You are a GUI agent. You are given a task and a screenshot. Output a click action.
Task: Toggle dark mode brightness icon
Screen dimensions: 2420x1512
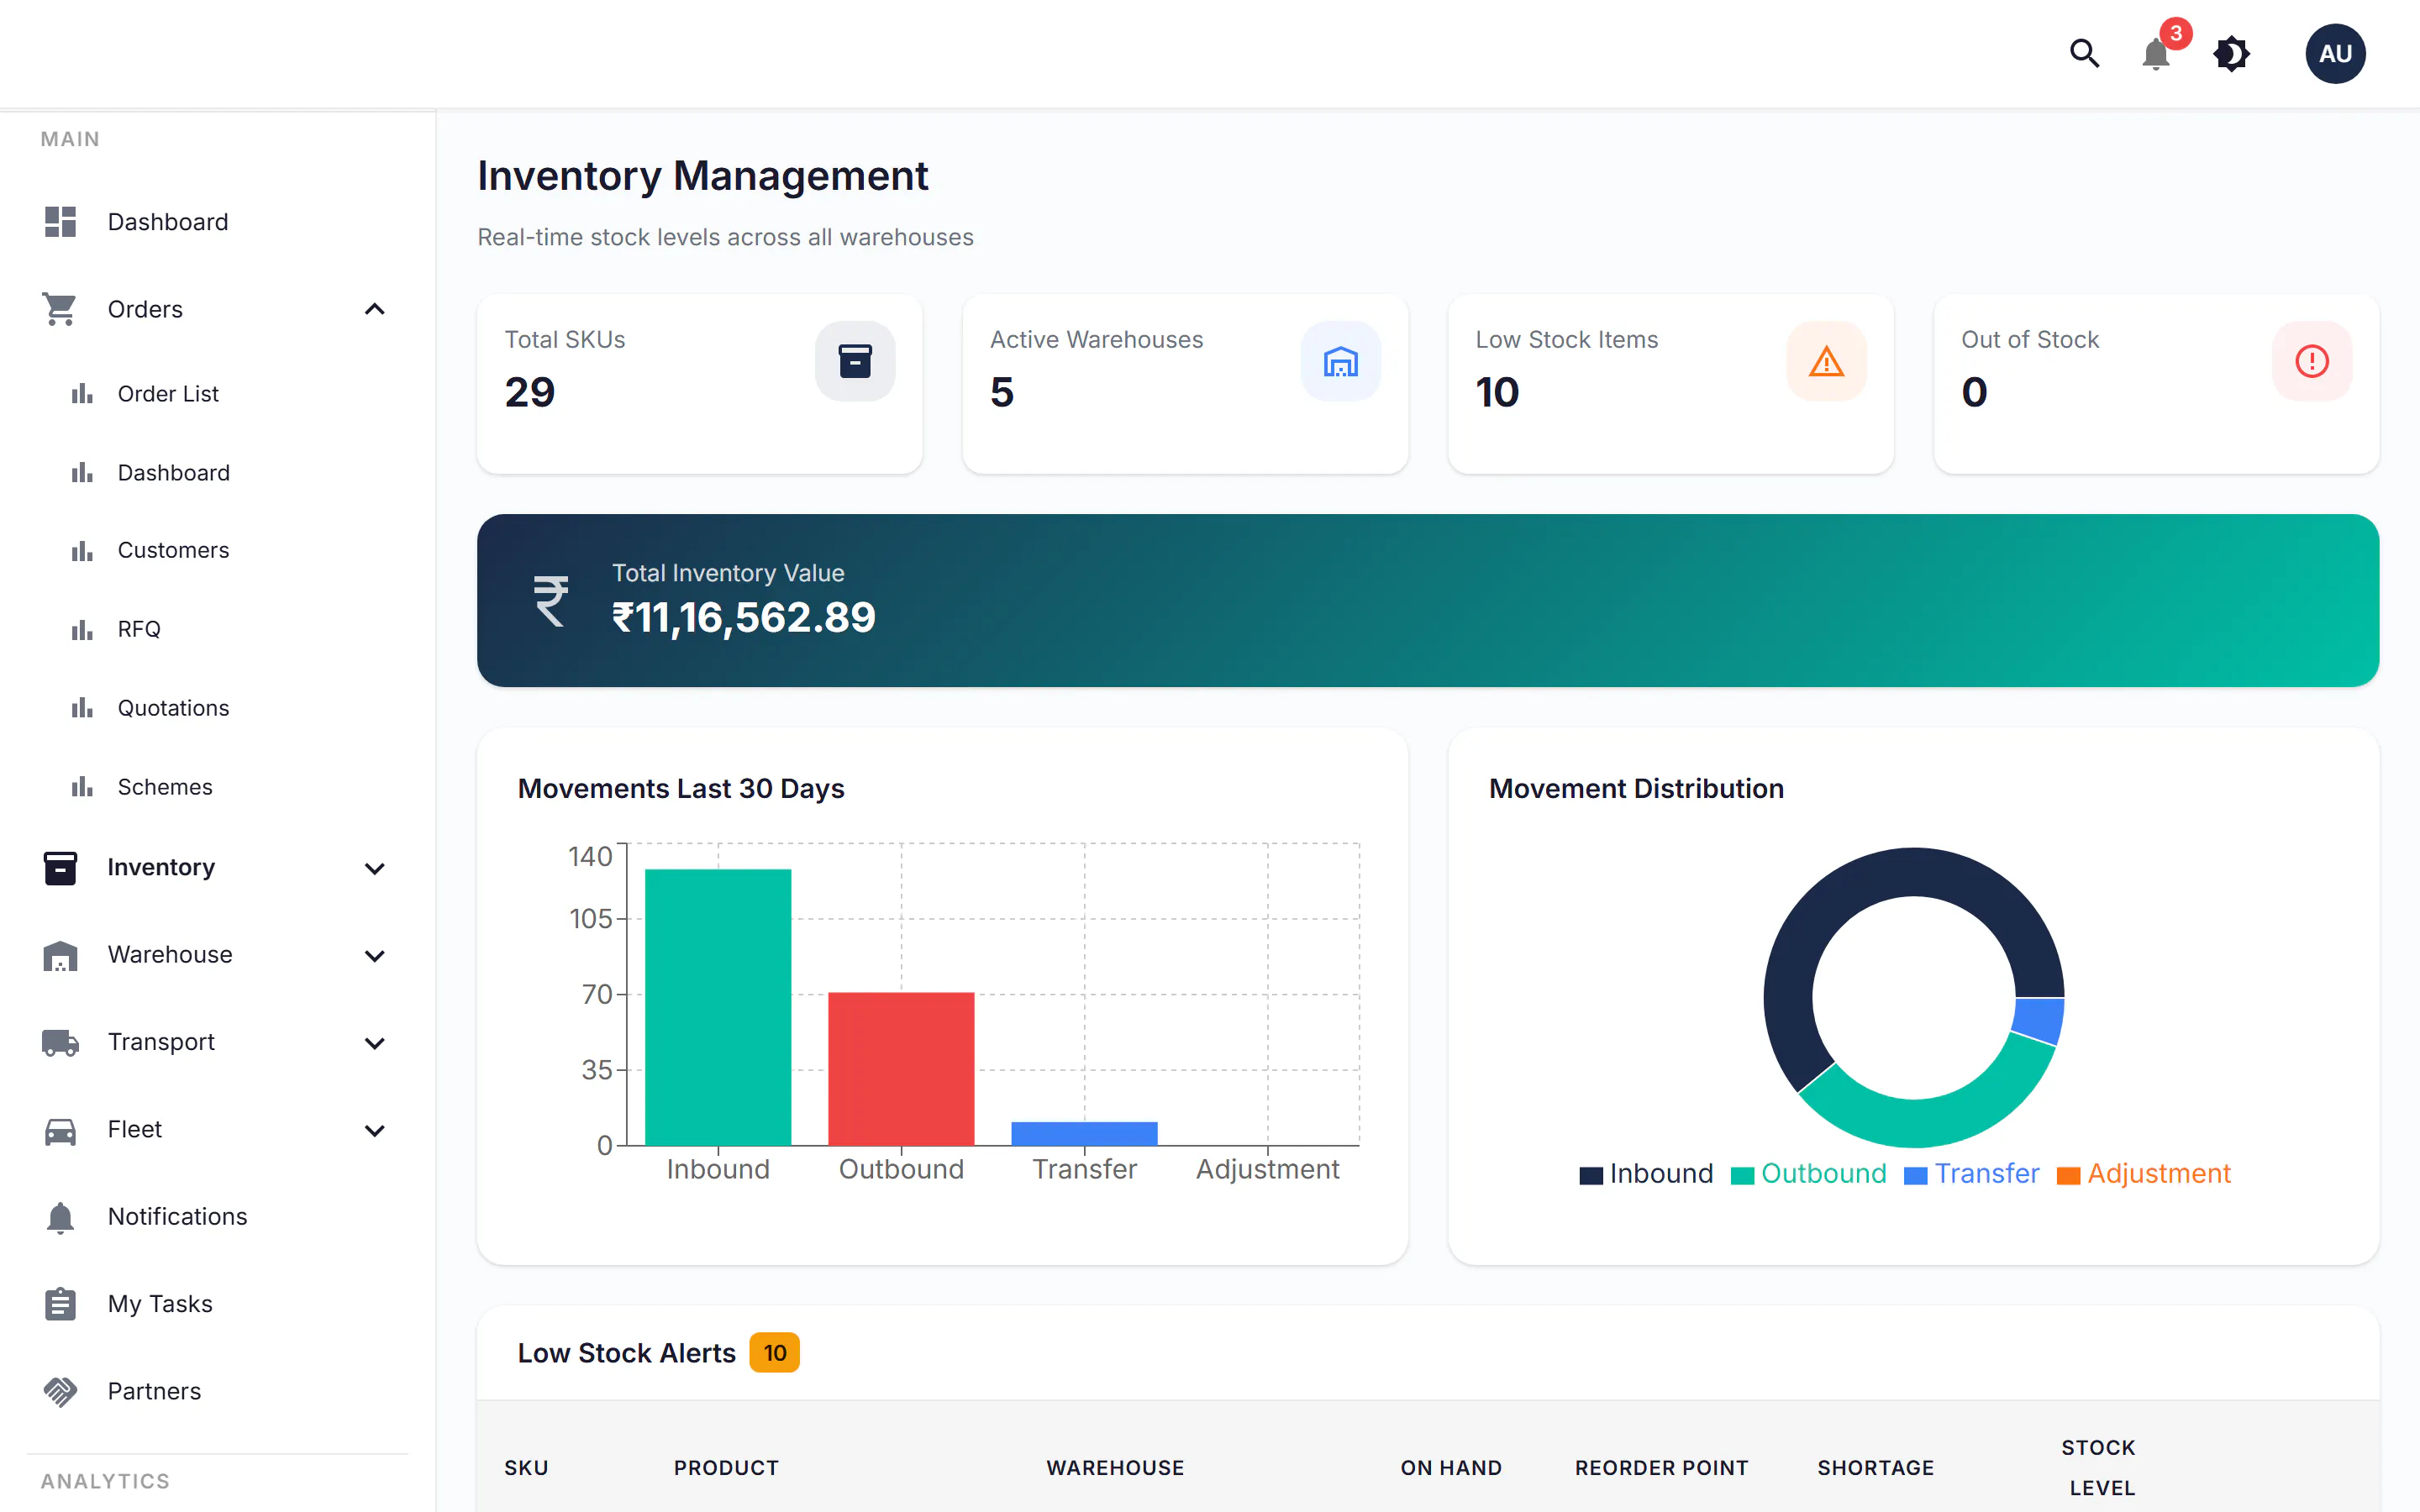pyautogui.click(x=2231, y=53)
